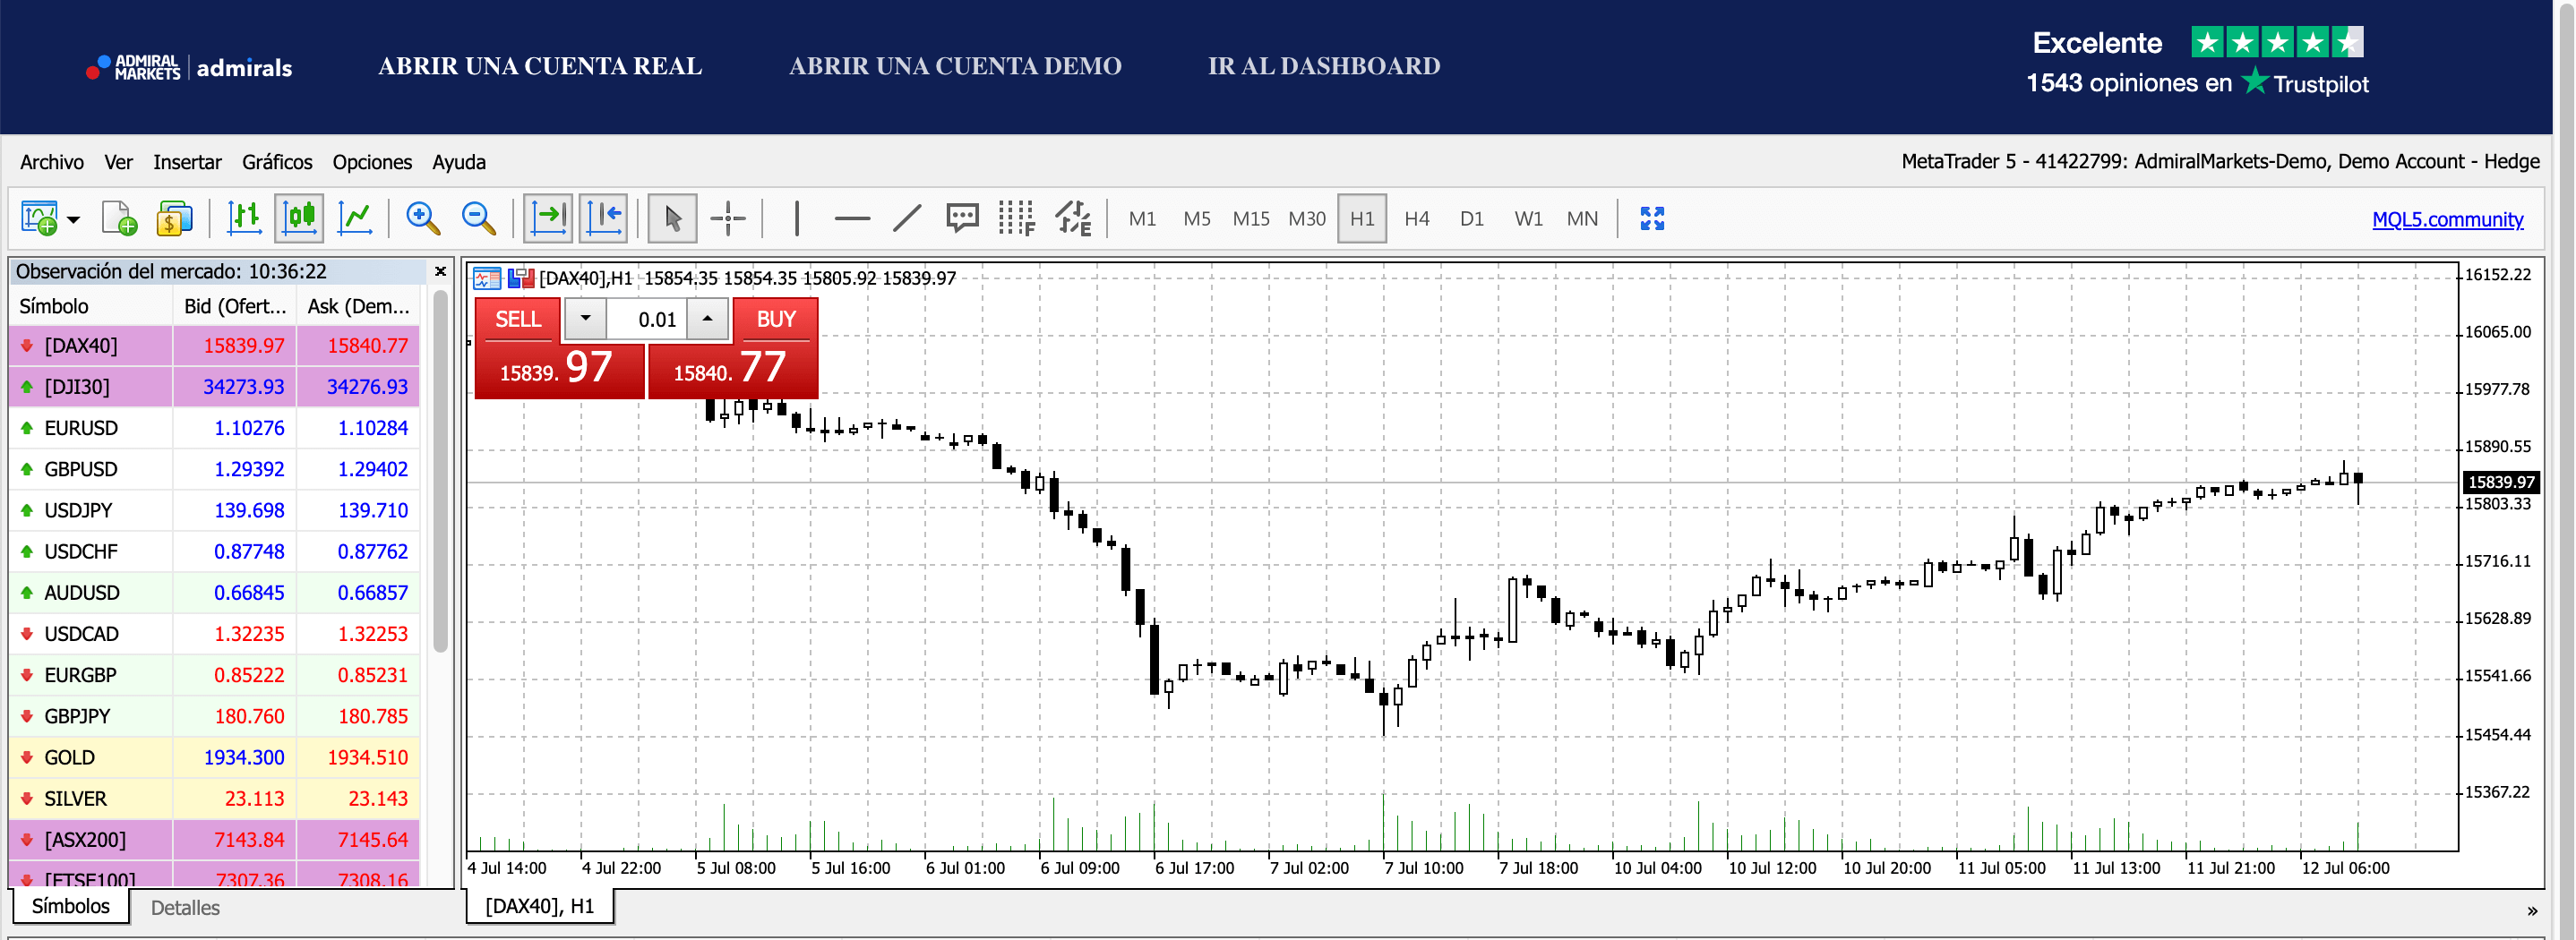This screenshot has height=940, width=2576.
Task: Decrease the trade volume with down arrow
Action: click(585, 319)
